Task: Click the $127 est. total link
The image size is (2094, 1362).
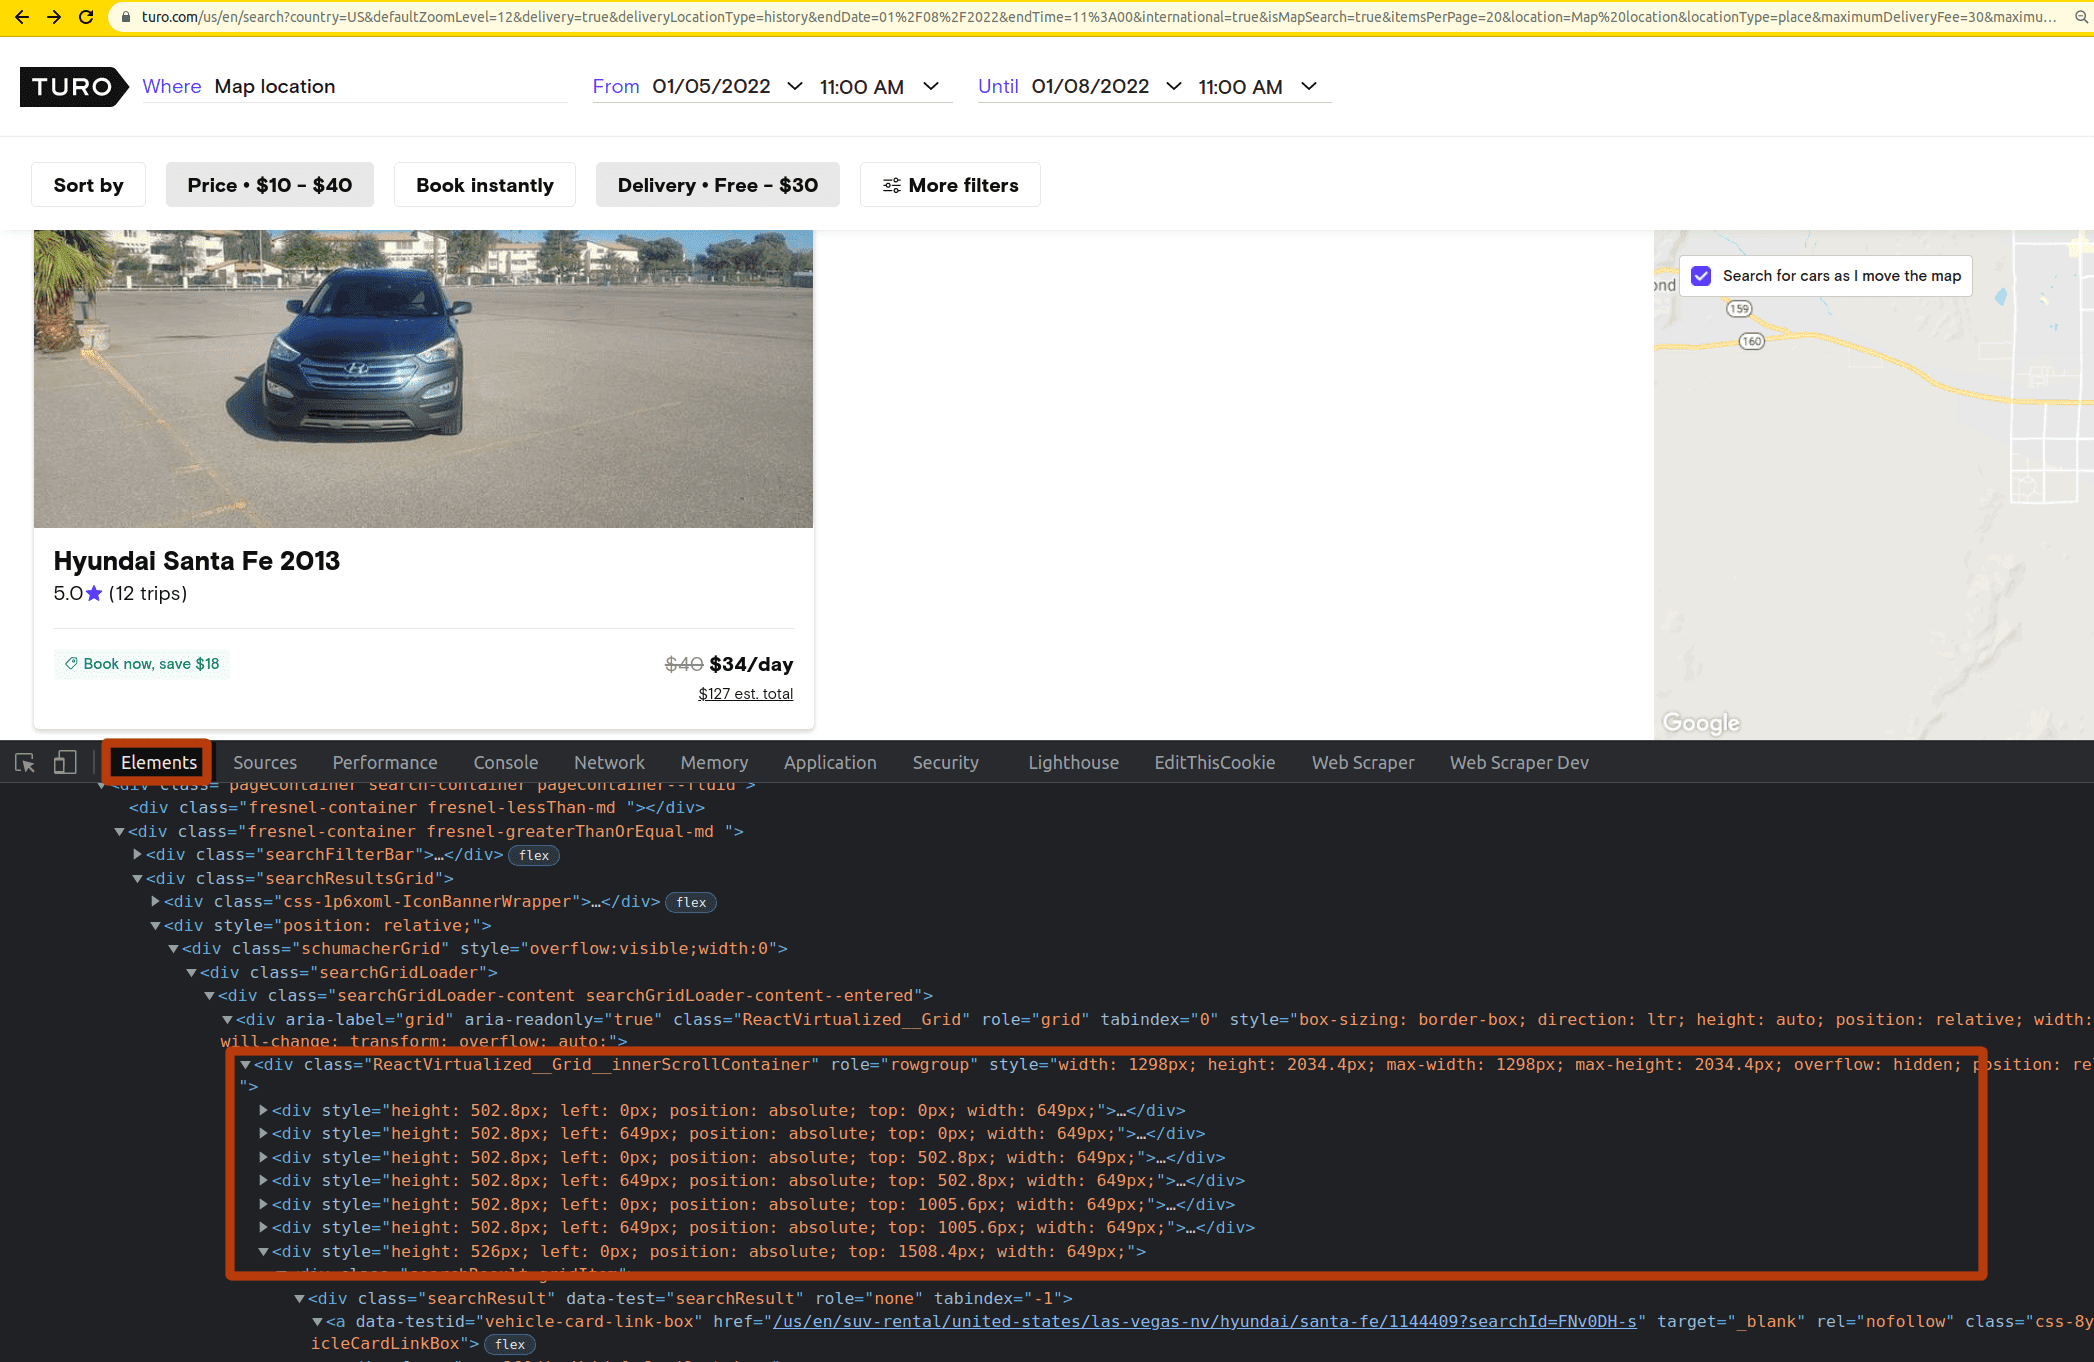Action: [x=745, y=694]
